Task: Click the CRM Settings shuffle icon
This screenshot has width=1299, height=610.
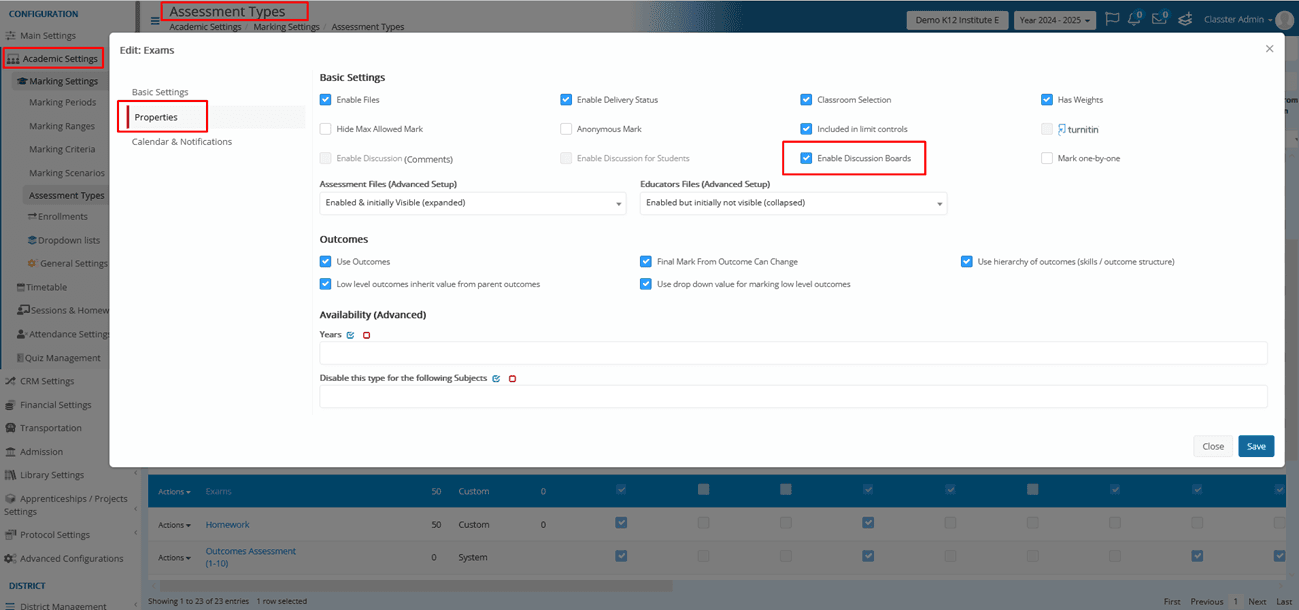Action: [x=10, y=381]
